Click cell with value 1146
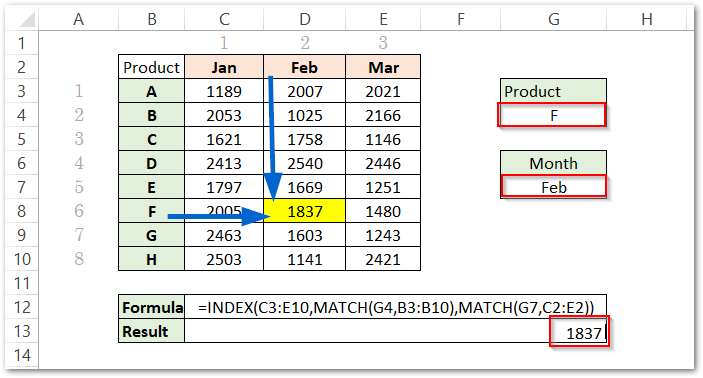The width and height of the screenshot is (703, 378). pyautogui.click(x=383, y=139)
